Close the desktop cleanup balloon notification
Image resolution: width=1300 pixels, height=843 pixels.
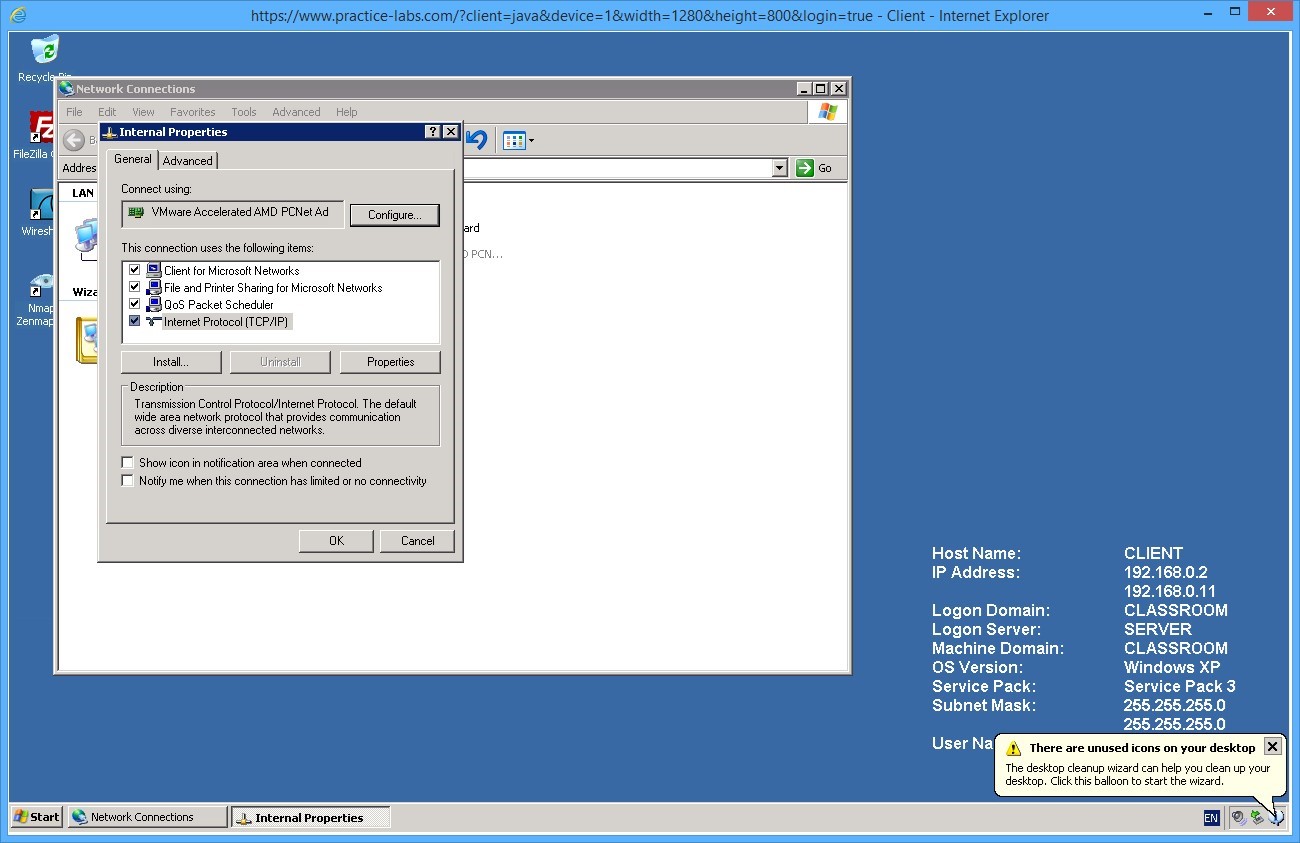1272,746
